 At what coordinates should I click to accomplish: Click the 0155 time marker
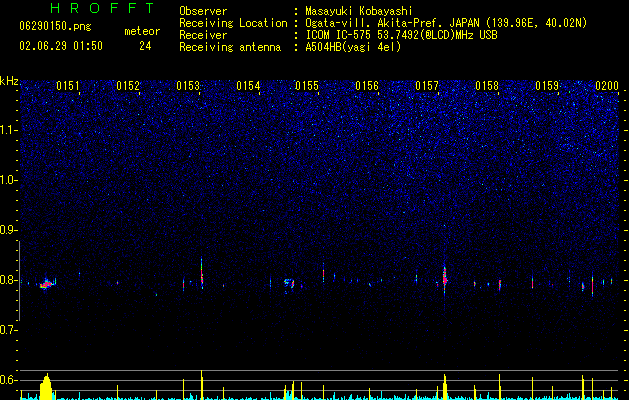pyautogui.click(x=307, y=86)
